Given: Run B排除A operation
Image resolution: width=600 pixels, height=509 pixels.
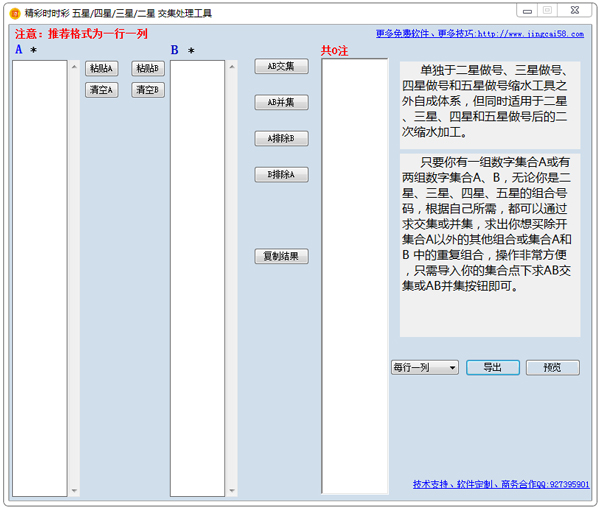Looking at the screenshot, I should (281, 175).
